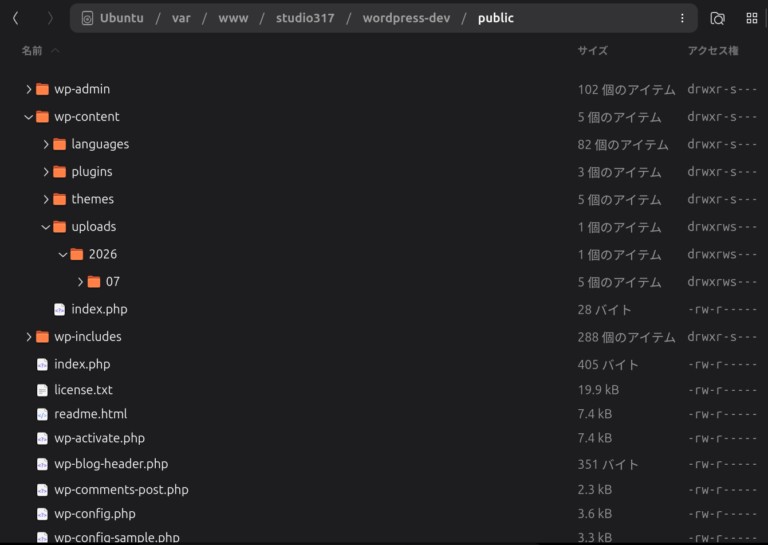Select the wp-comments-post.php file name

click(121, 489)
